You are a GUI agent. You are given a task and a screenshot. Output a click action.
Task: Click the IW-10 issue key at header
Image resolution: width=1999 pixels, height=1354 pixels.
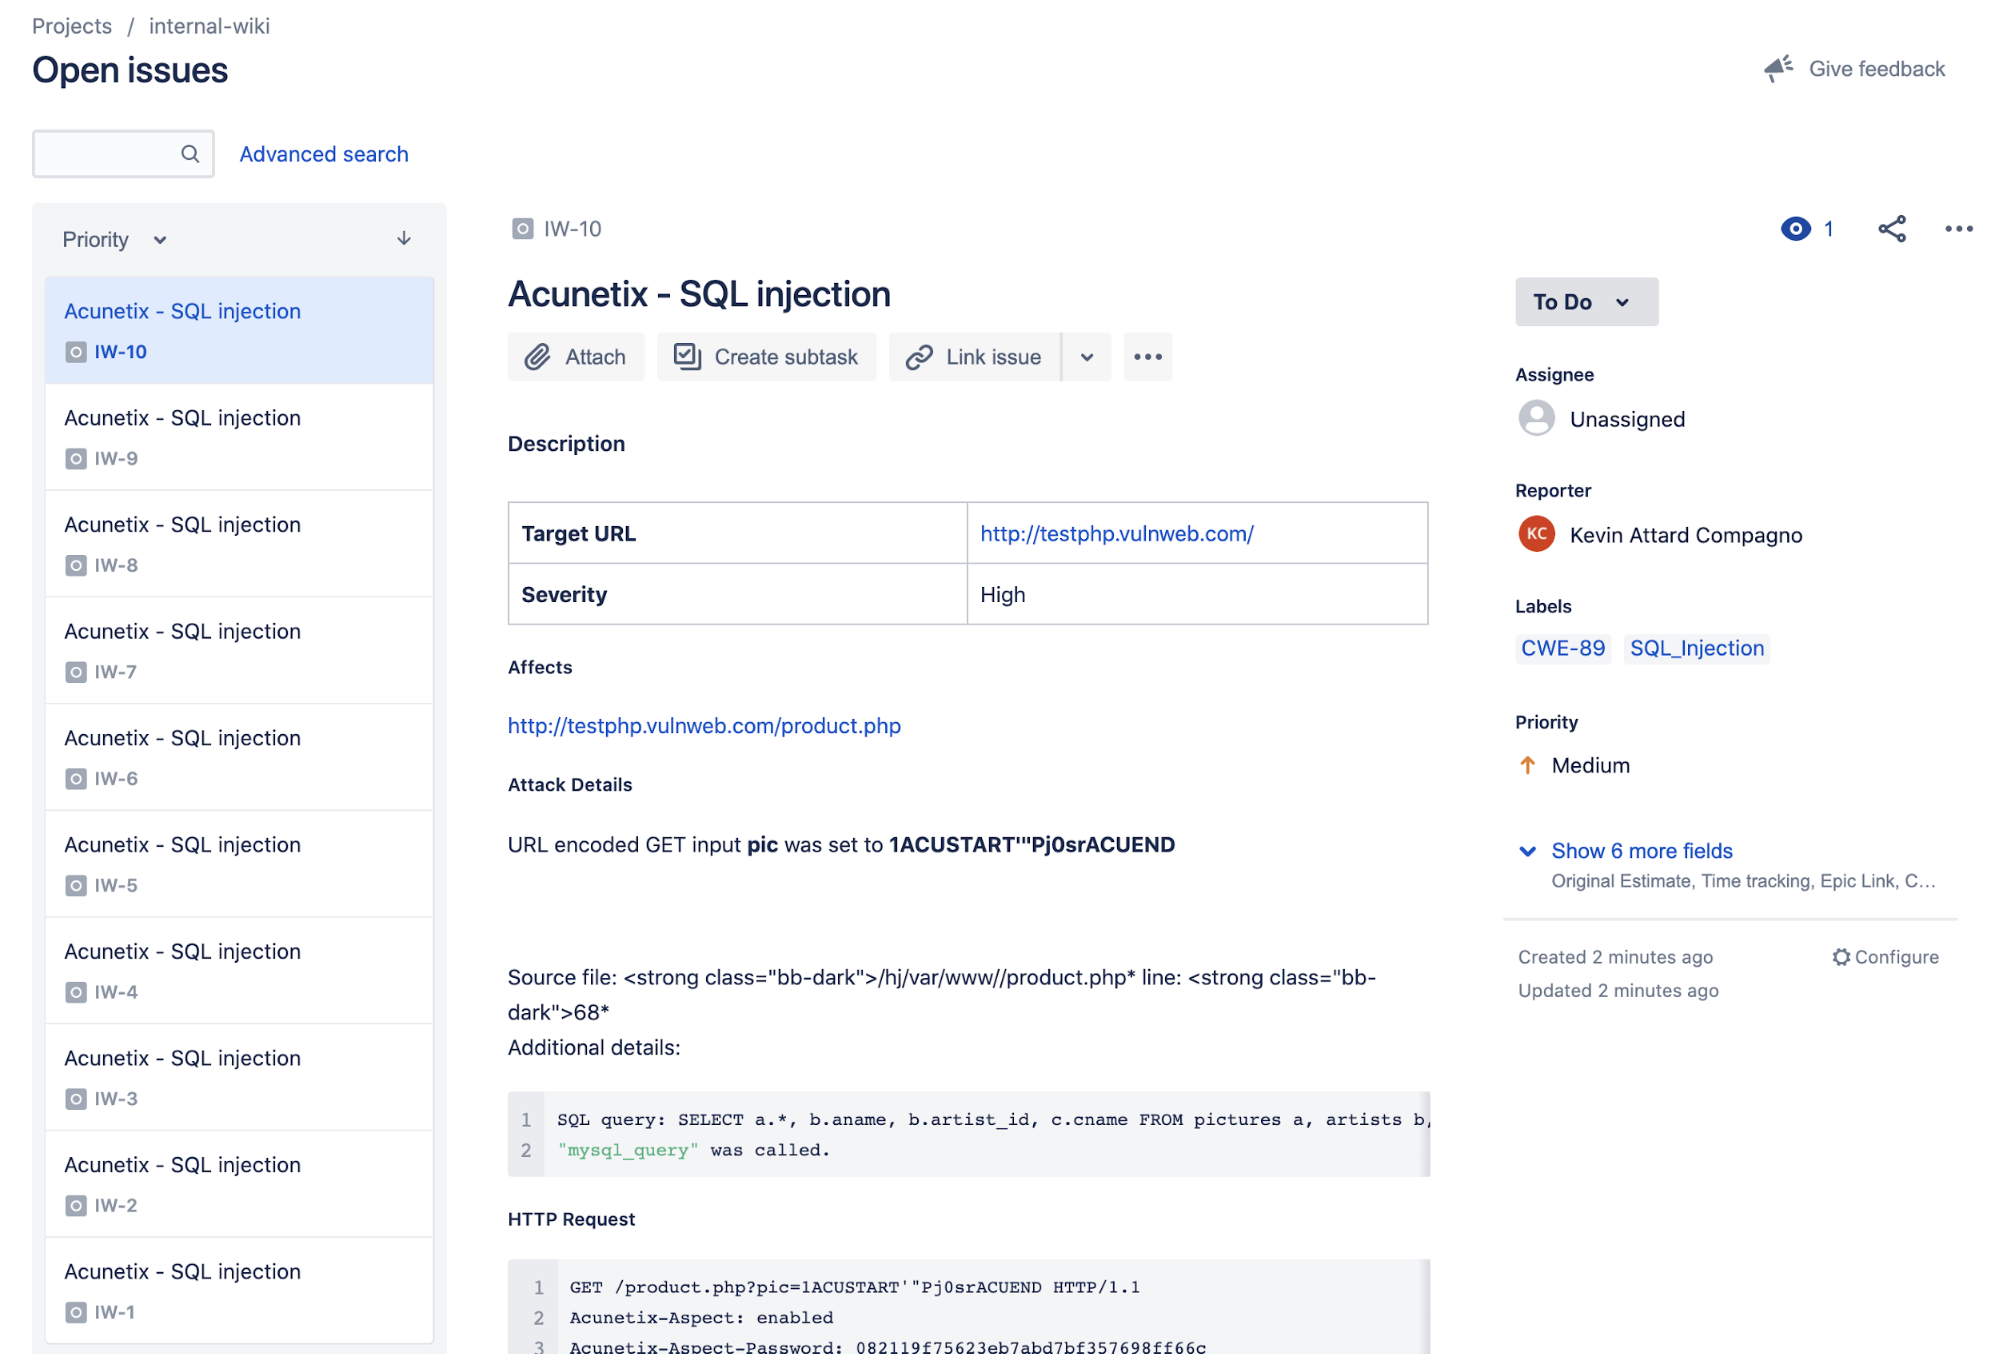[x=573, y=229]
